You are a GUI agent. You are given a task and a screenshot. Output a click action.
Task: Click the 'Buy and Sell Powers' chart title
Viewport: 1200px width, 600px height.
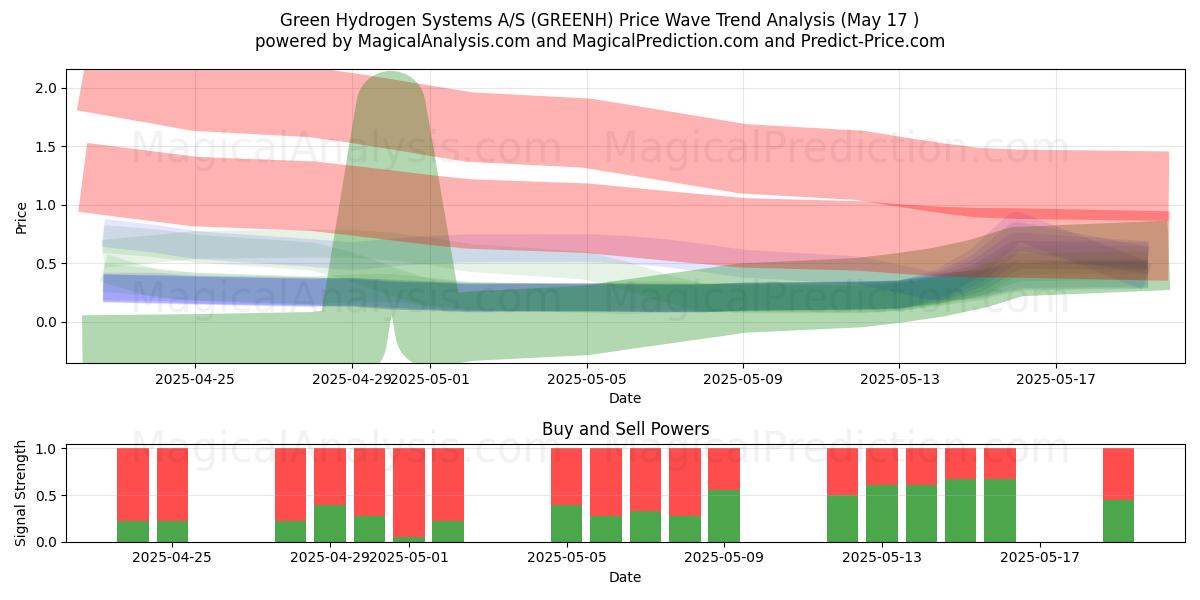(625, 429)
